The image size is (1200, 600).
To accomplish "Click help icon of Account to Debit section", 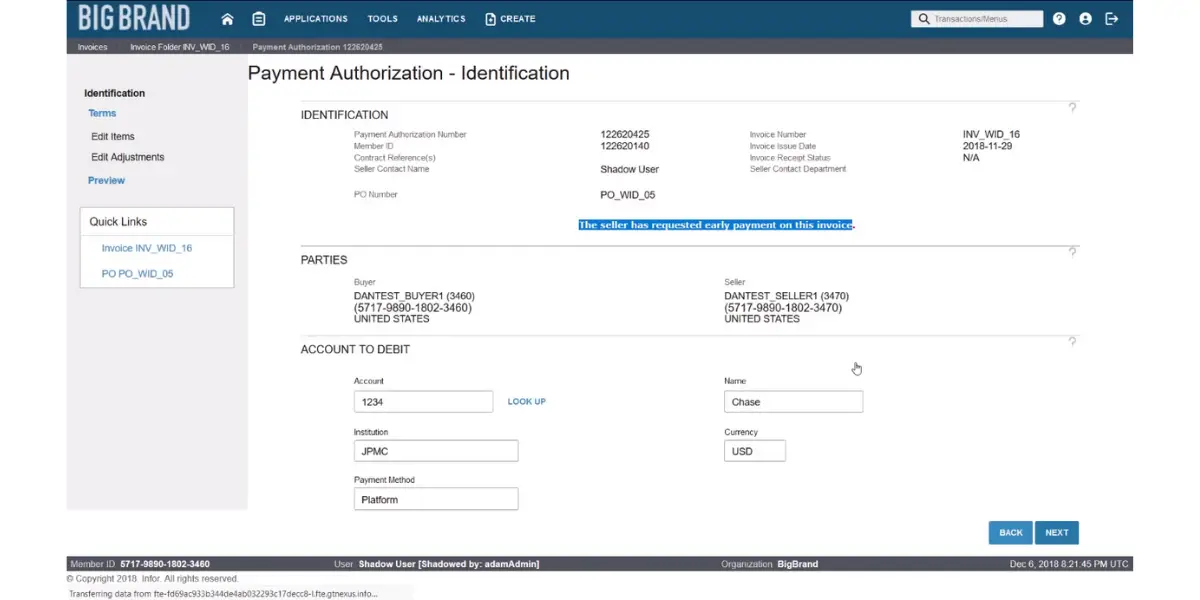I will coord(1072,341).
